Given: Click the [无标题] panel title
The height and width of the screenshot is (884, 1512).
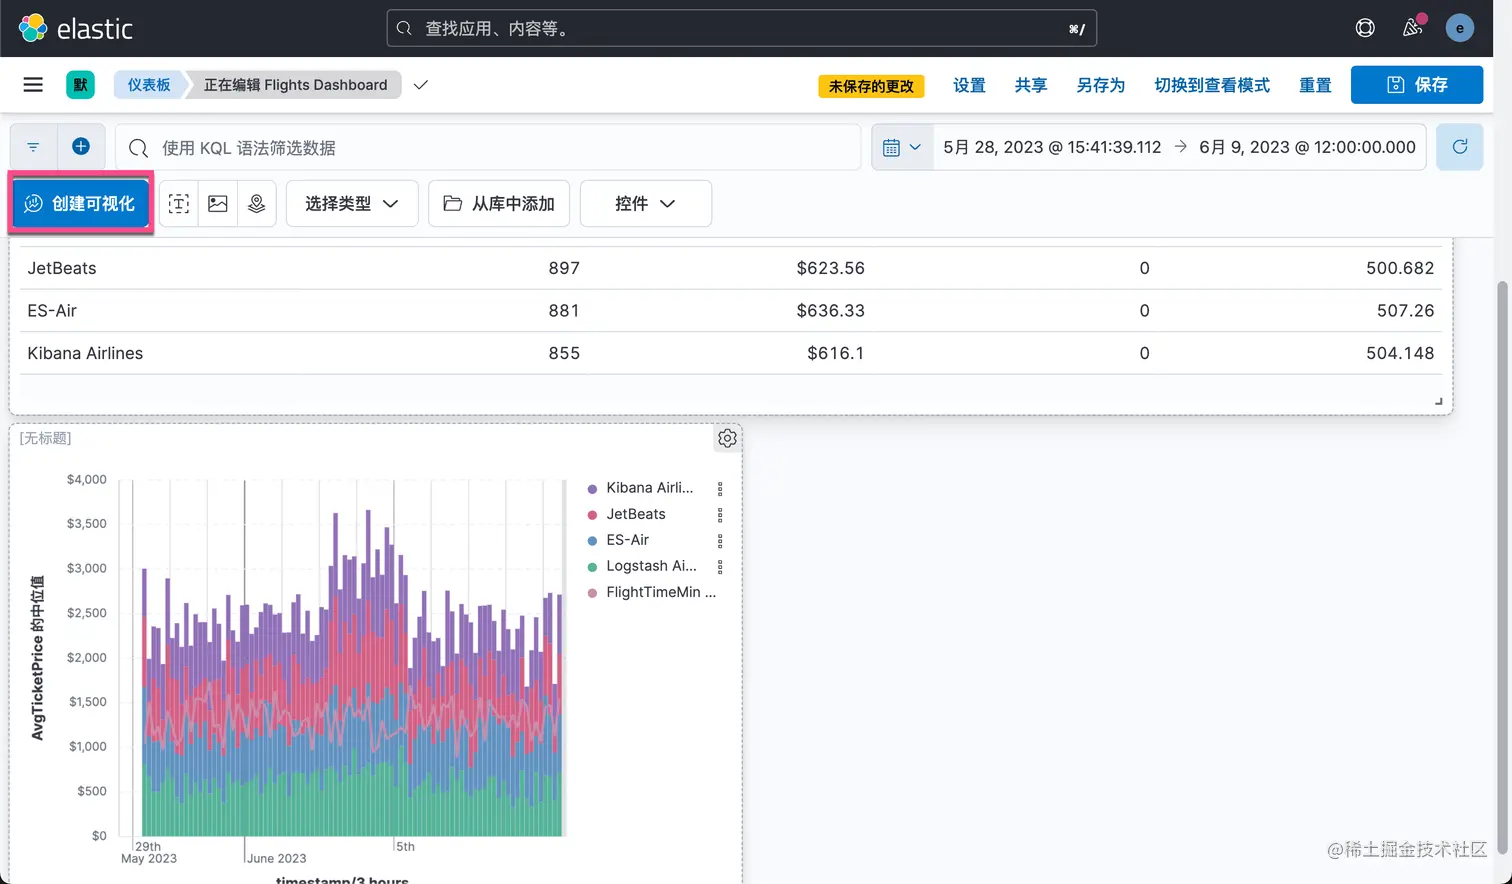Looking at the screenshot, I should [x=46, y=438].
